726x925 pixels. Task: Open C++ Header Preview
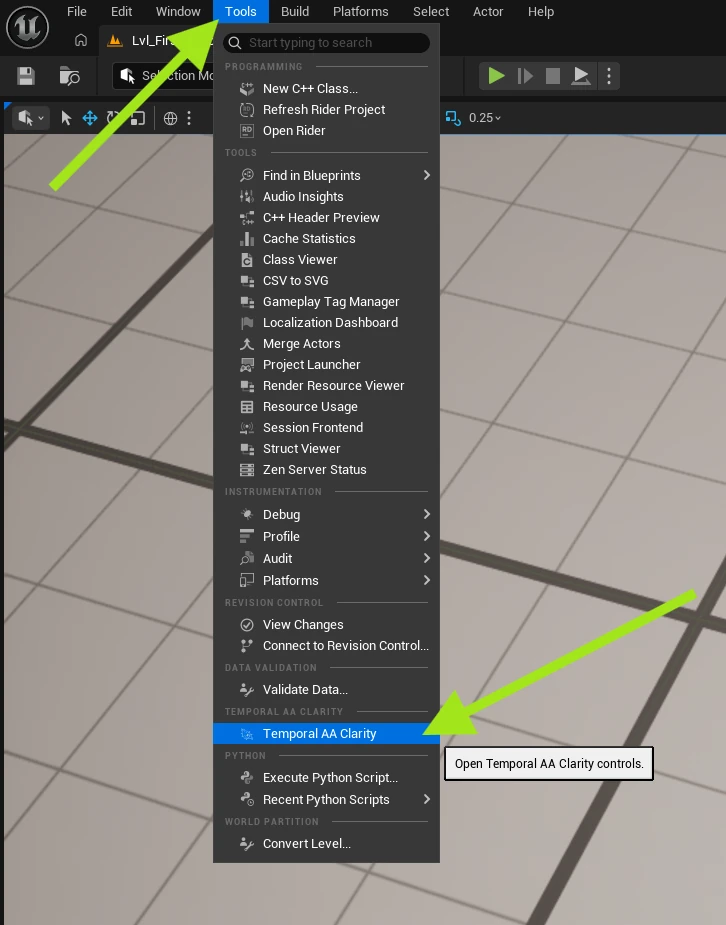click(x=326, y=218)
